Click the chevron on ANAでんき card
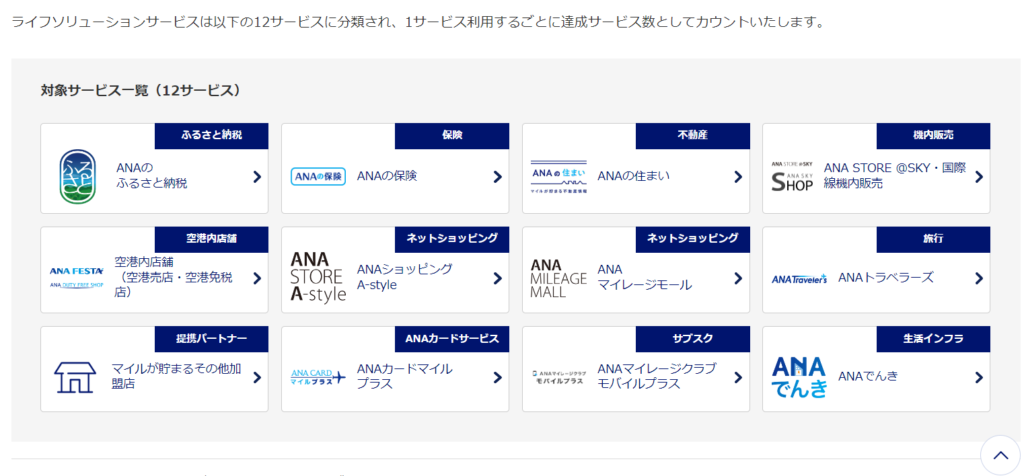This screenshot has height=476, width=1024. click(978, 377)
